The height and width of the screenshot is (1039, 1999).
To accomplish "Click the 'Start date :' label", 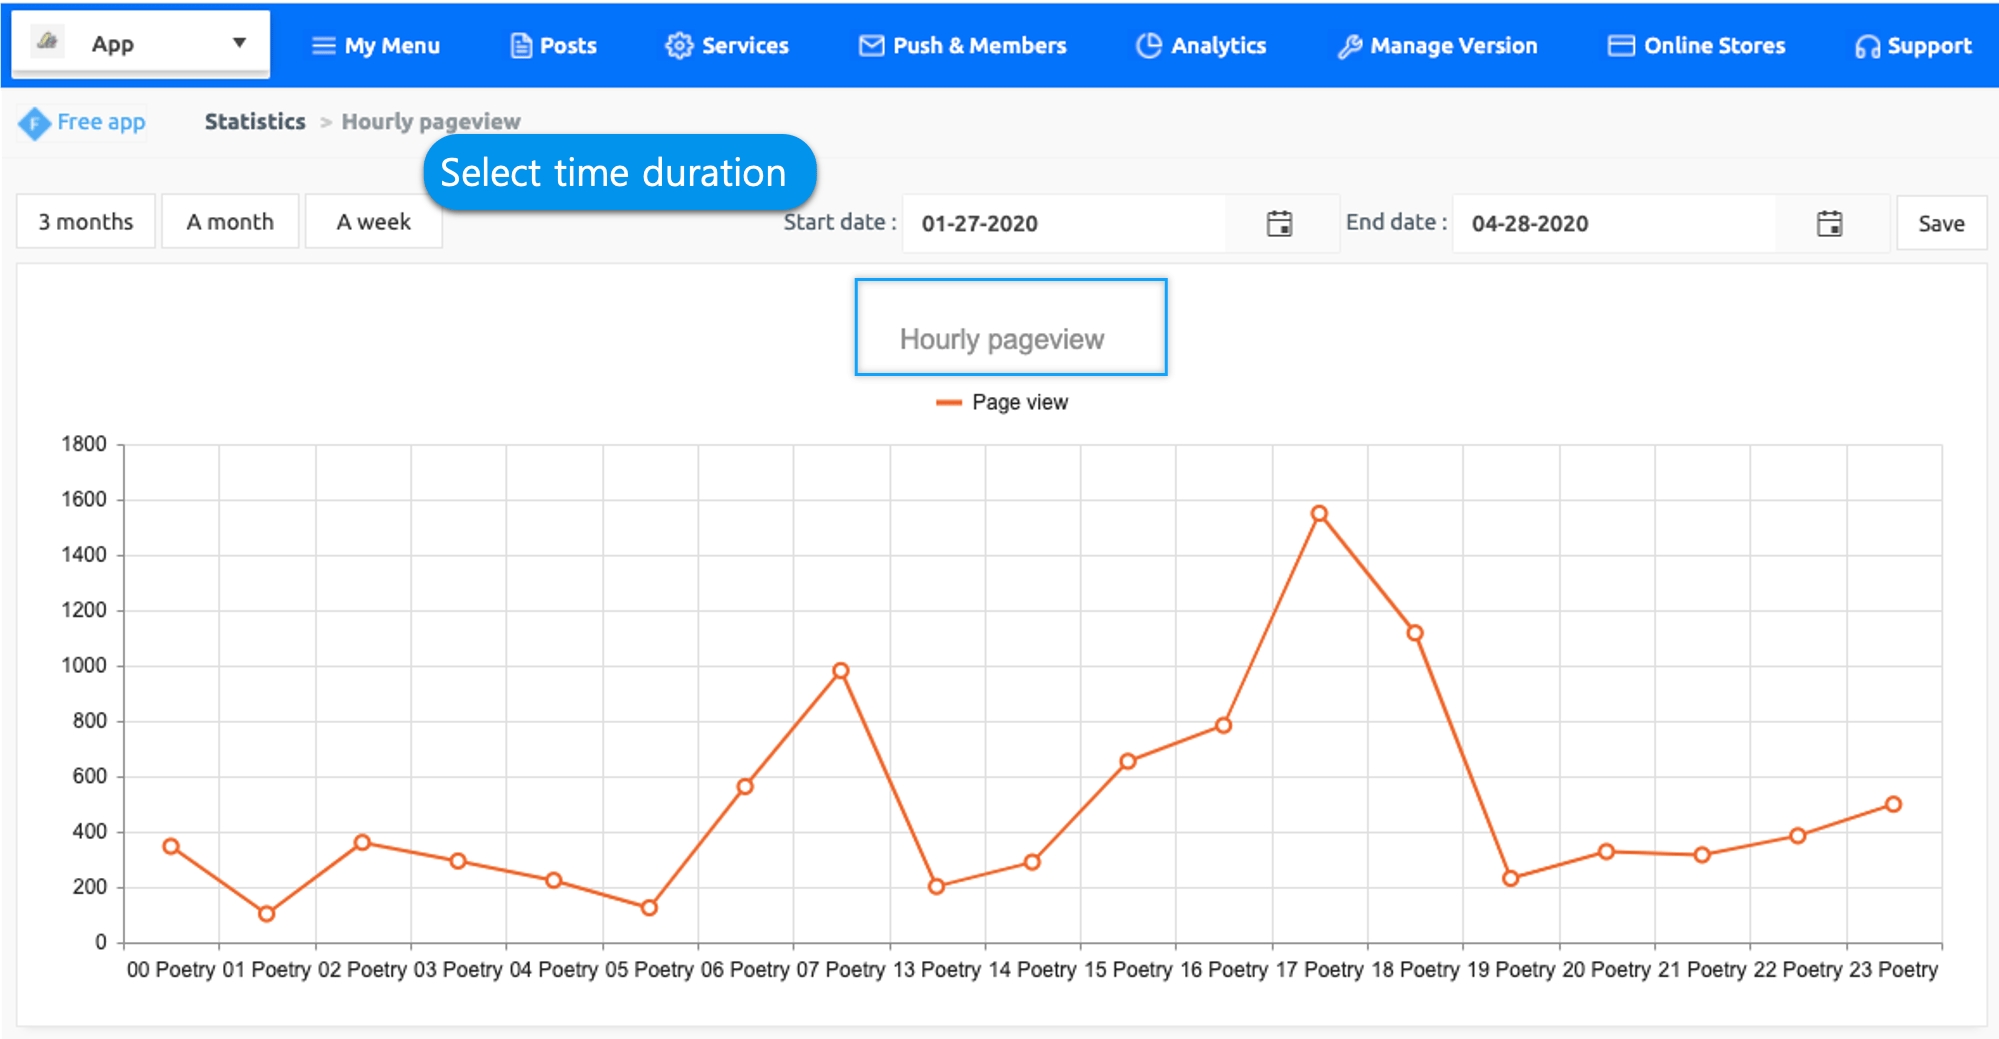I will pyautogui.click(x=840, y=222).
